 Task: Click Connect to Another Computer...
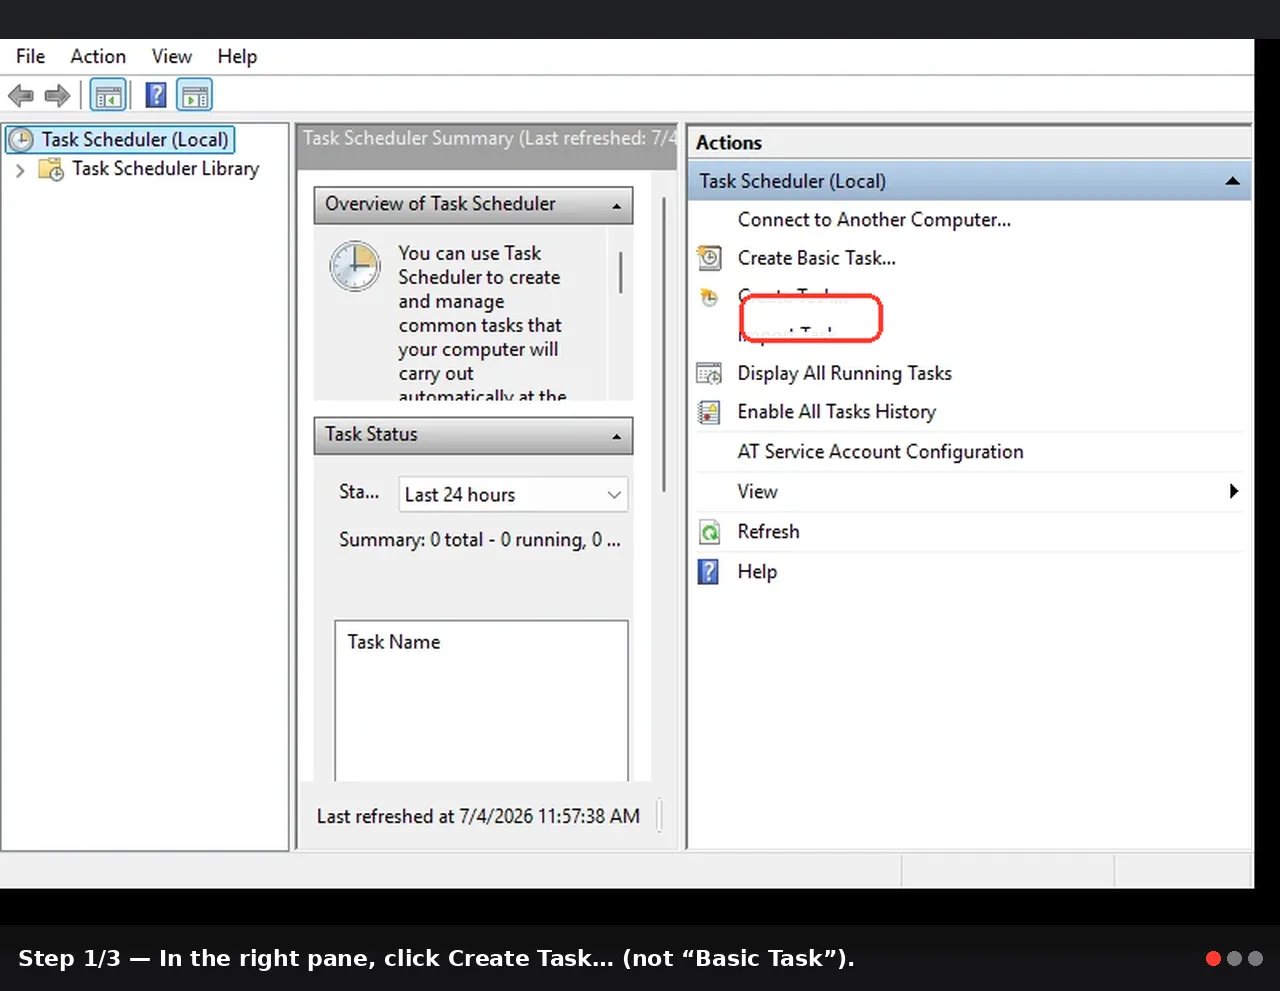click(874, 220)
